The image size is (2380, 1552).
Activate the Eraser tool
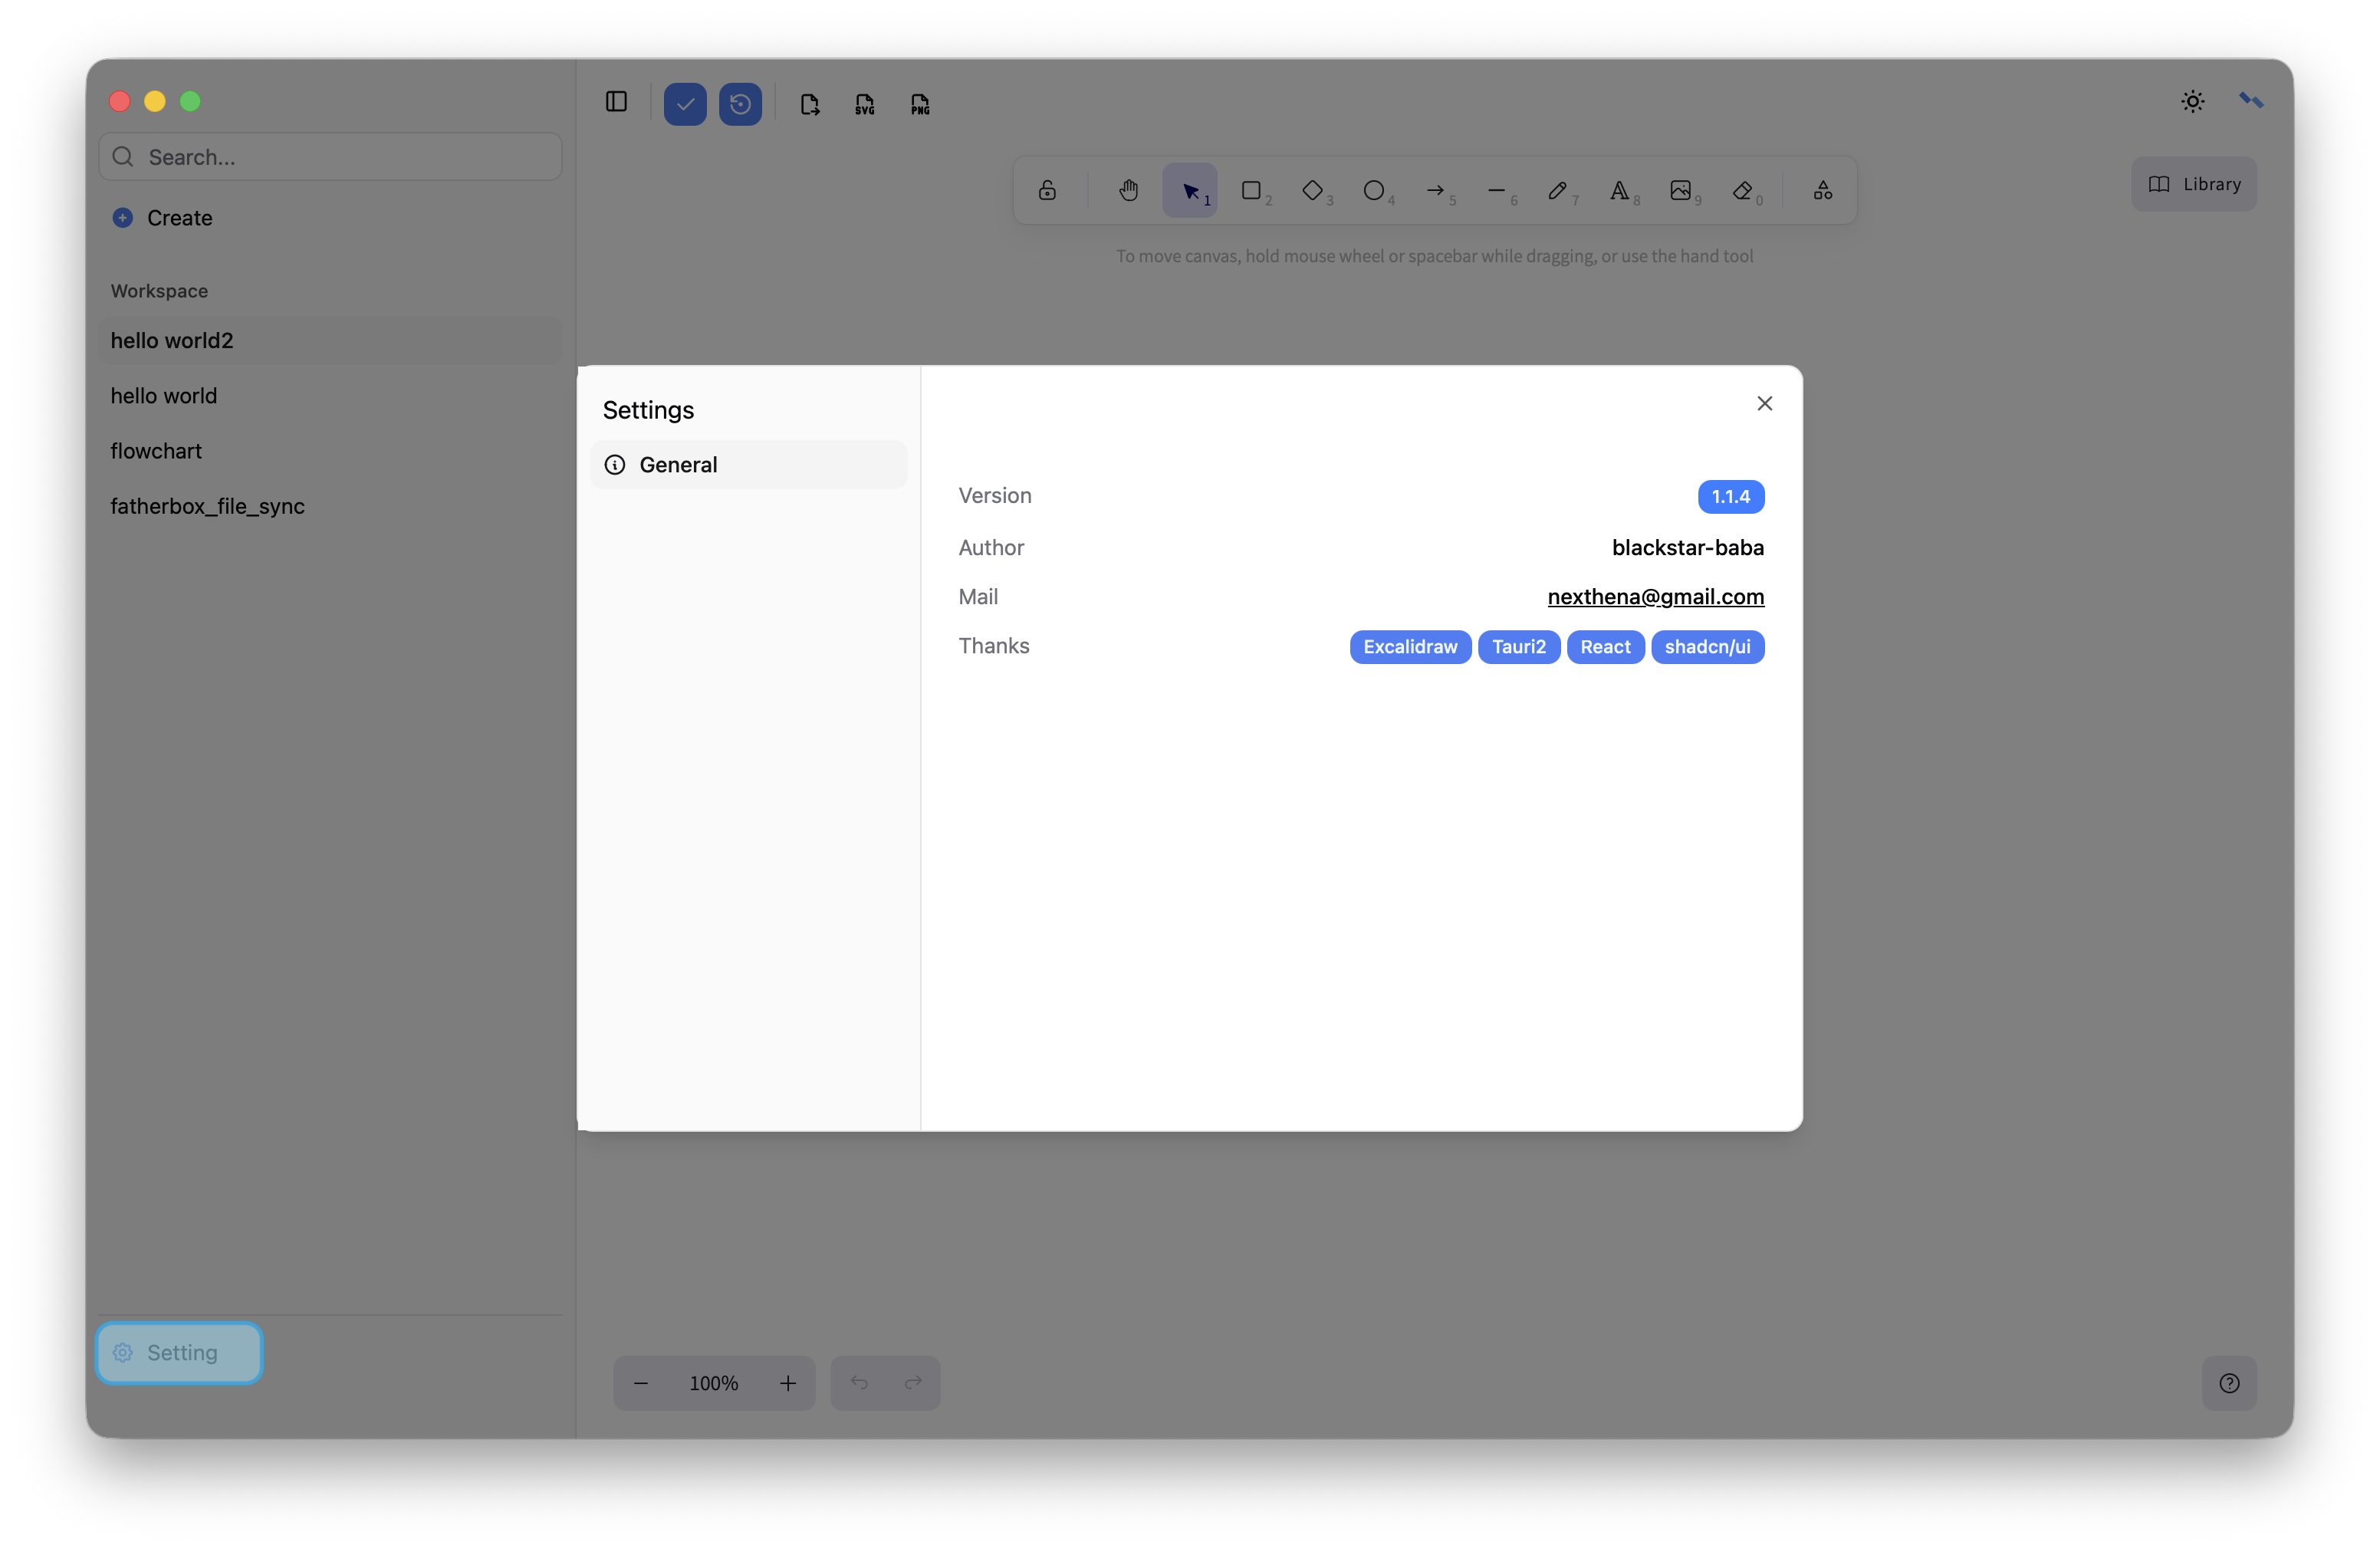[x=1743, y=190]
